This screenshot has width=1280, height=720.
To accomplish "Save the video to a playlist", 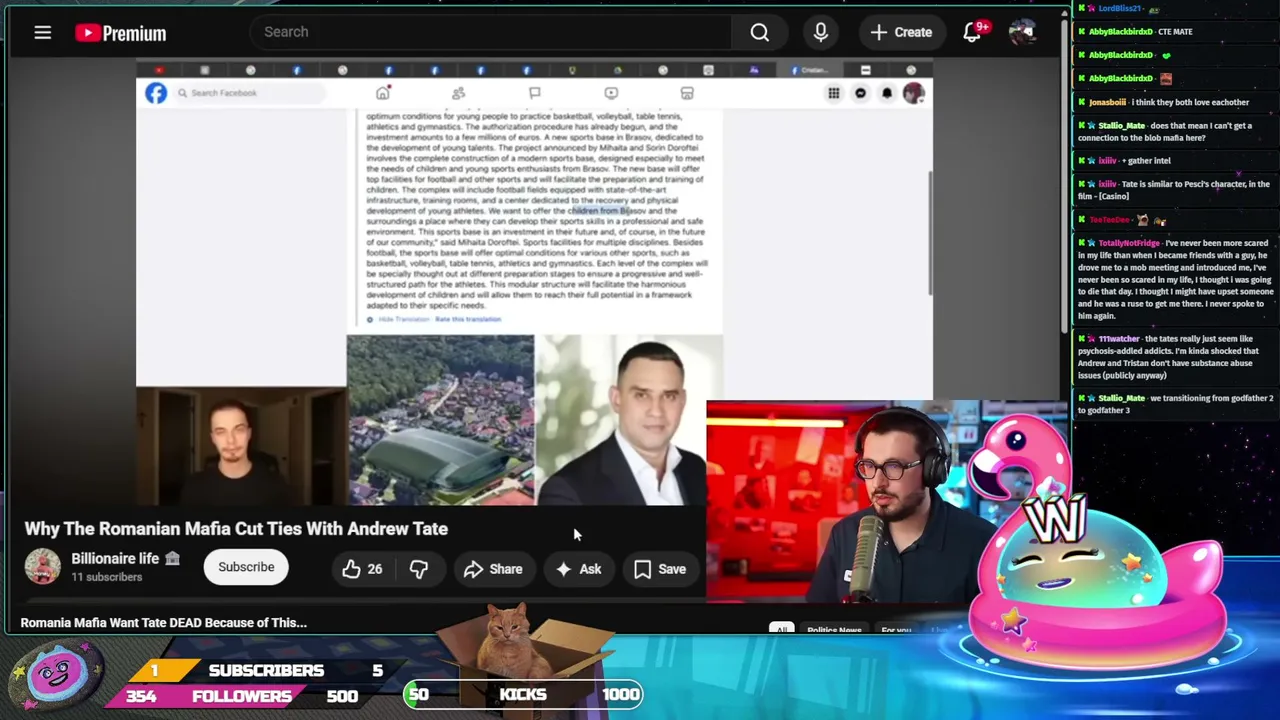I will [660, 569].
